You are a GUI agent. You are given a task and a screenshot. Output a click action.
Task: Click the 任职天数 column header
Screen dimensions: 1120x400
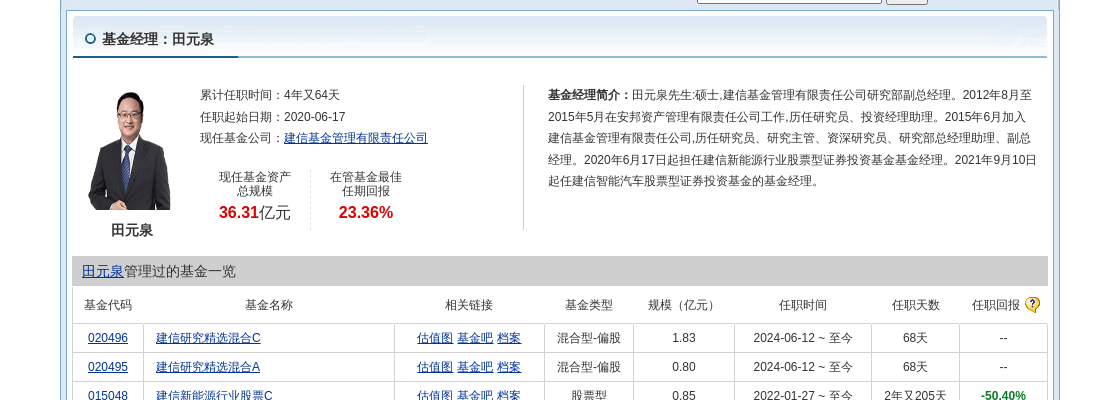pos(916,305)
